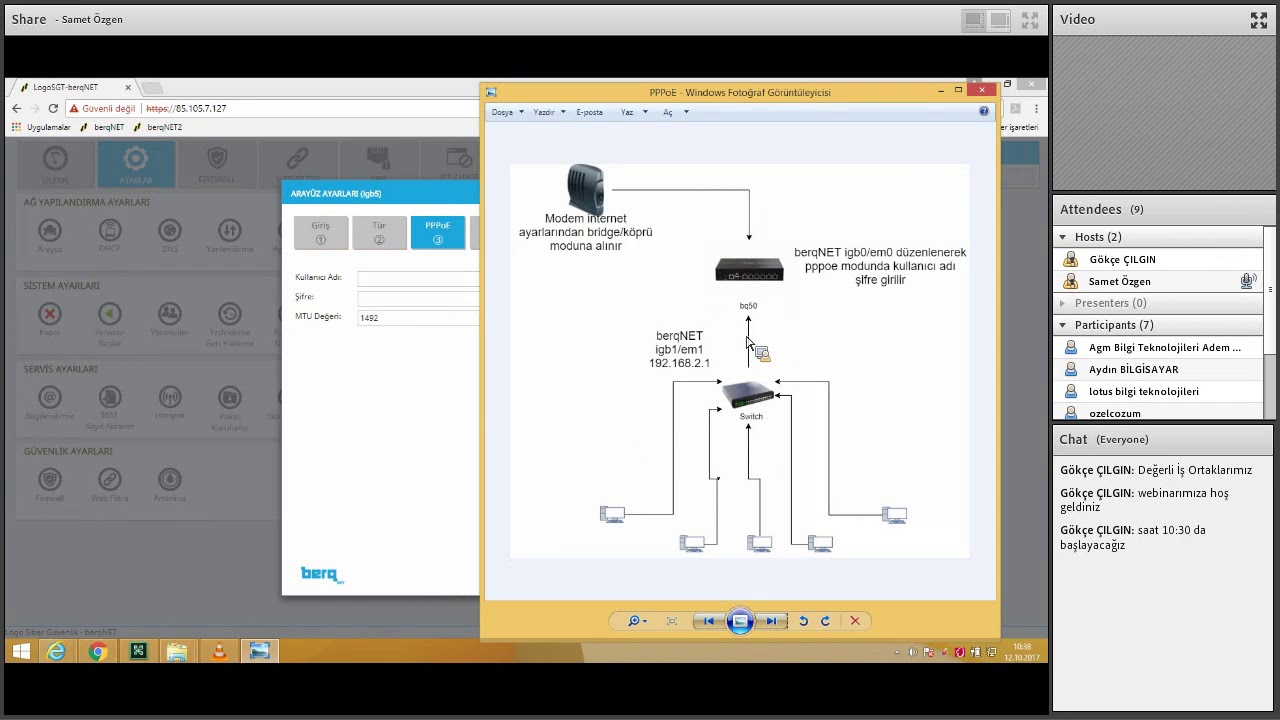1280x720 pixels.
Task: Open the Paket Kurulumu icon
Action: tap(230, 399)
